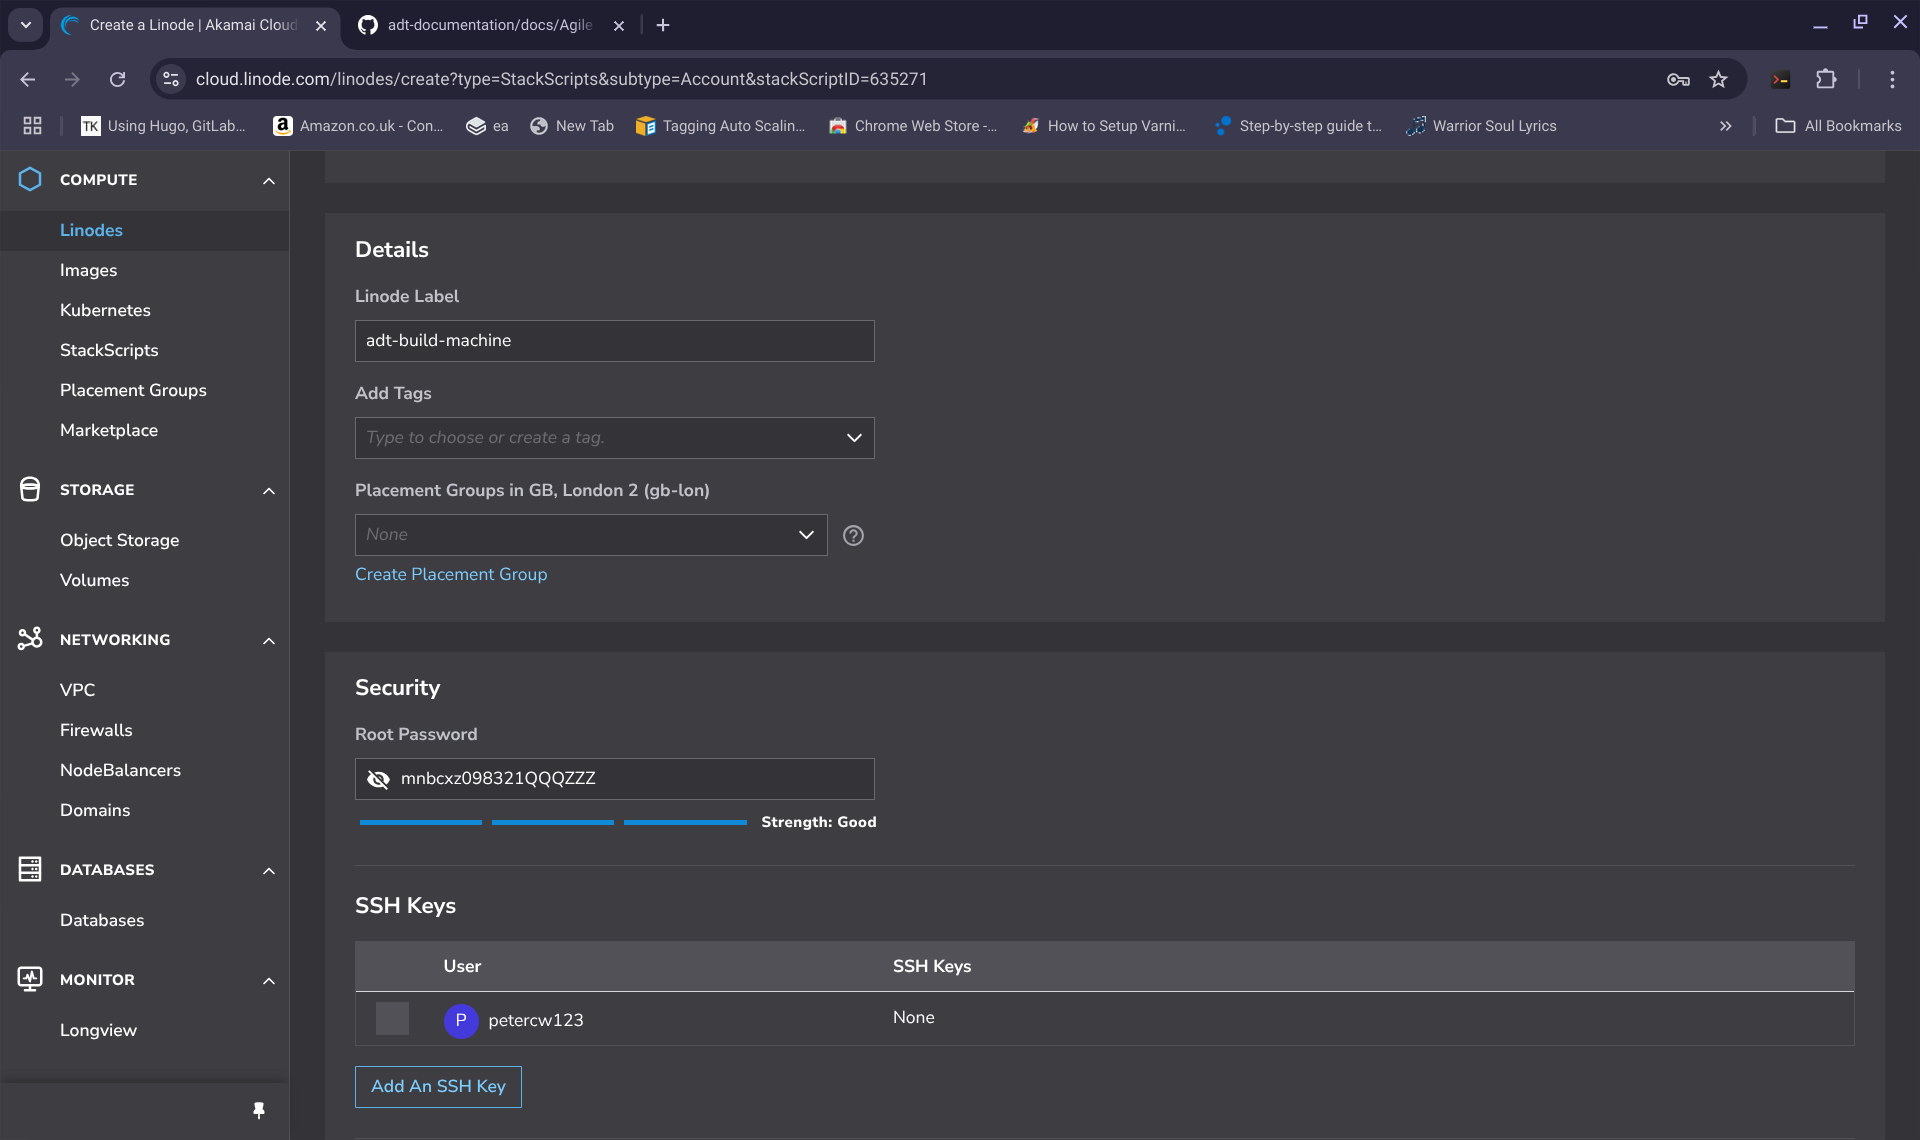This screenshot has width=1920, height=1140.
Task: Collapse the Networking section chevron
Action: [268, 640]
